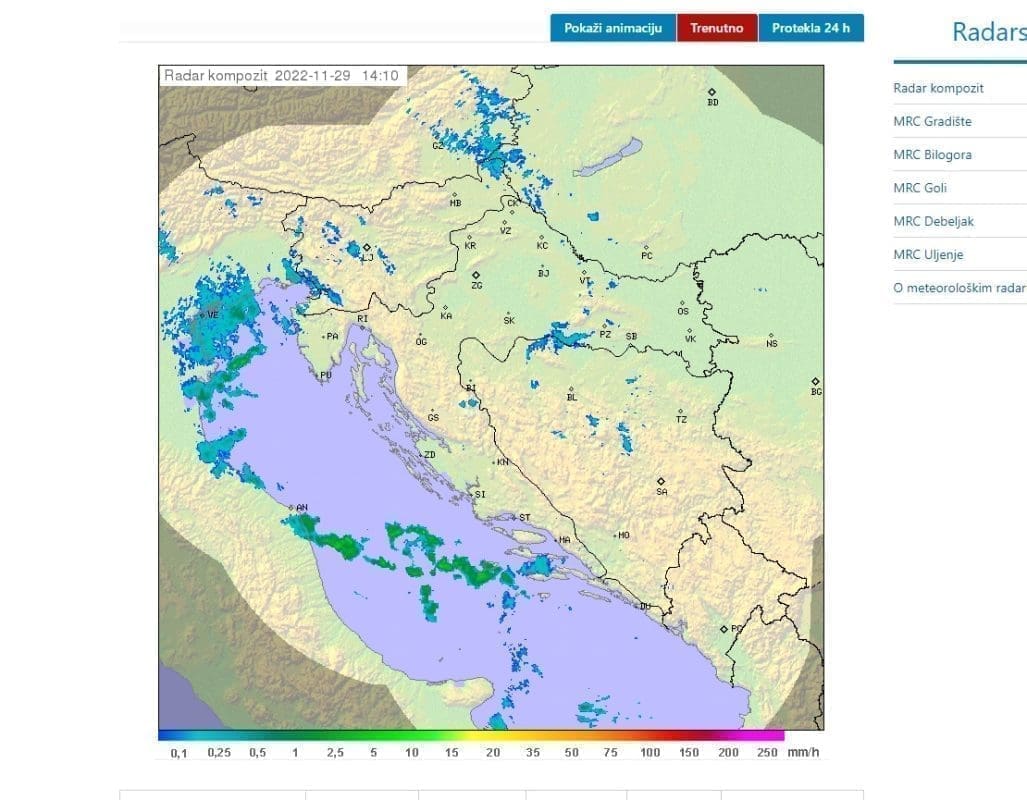Go to MRC Goli radar page
This screenshot has height=800, width=1027.
tap(920, 188)
